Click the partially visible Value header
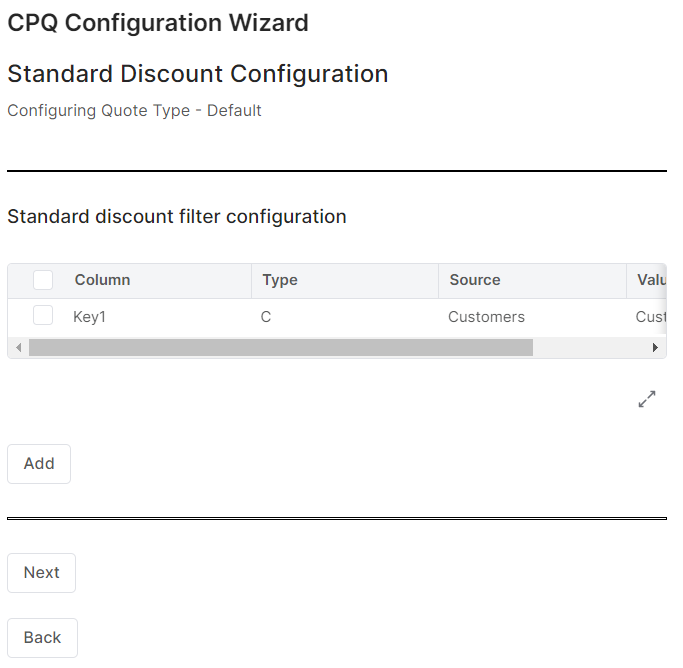The height and width of the screenshot is (668, 683). point(650,280)
